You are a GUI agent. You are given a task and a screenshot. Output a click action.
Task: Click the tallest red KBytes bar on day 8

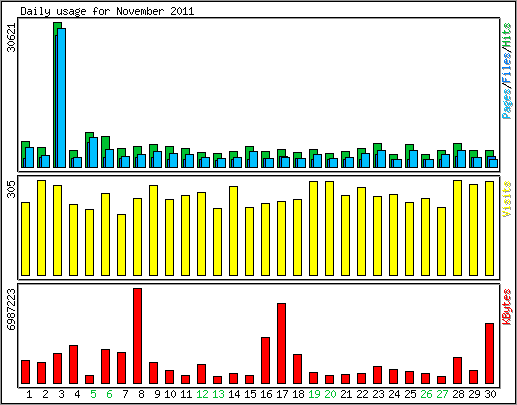tap(137, 336)
